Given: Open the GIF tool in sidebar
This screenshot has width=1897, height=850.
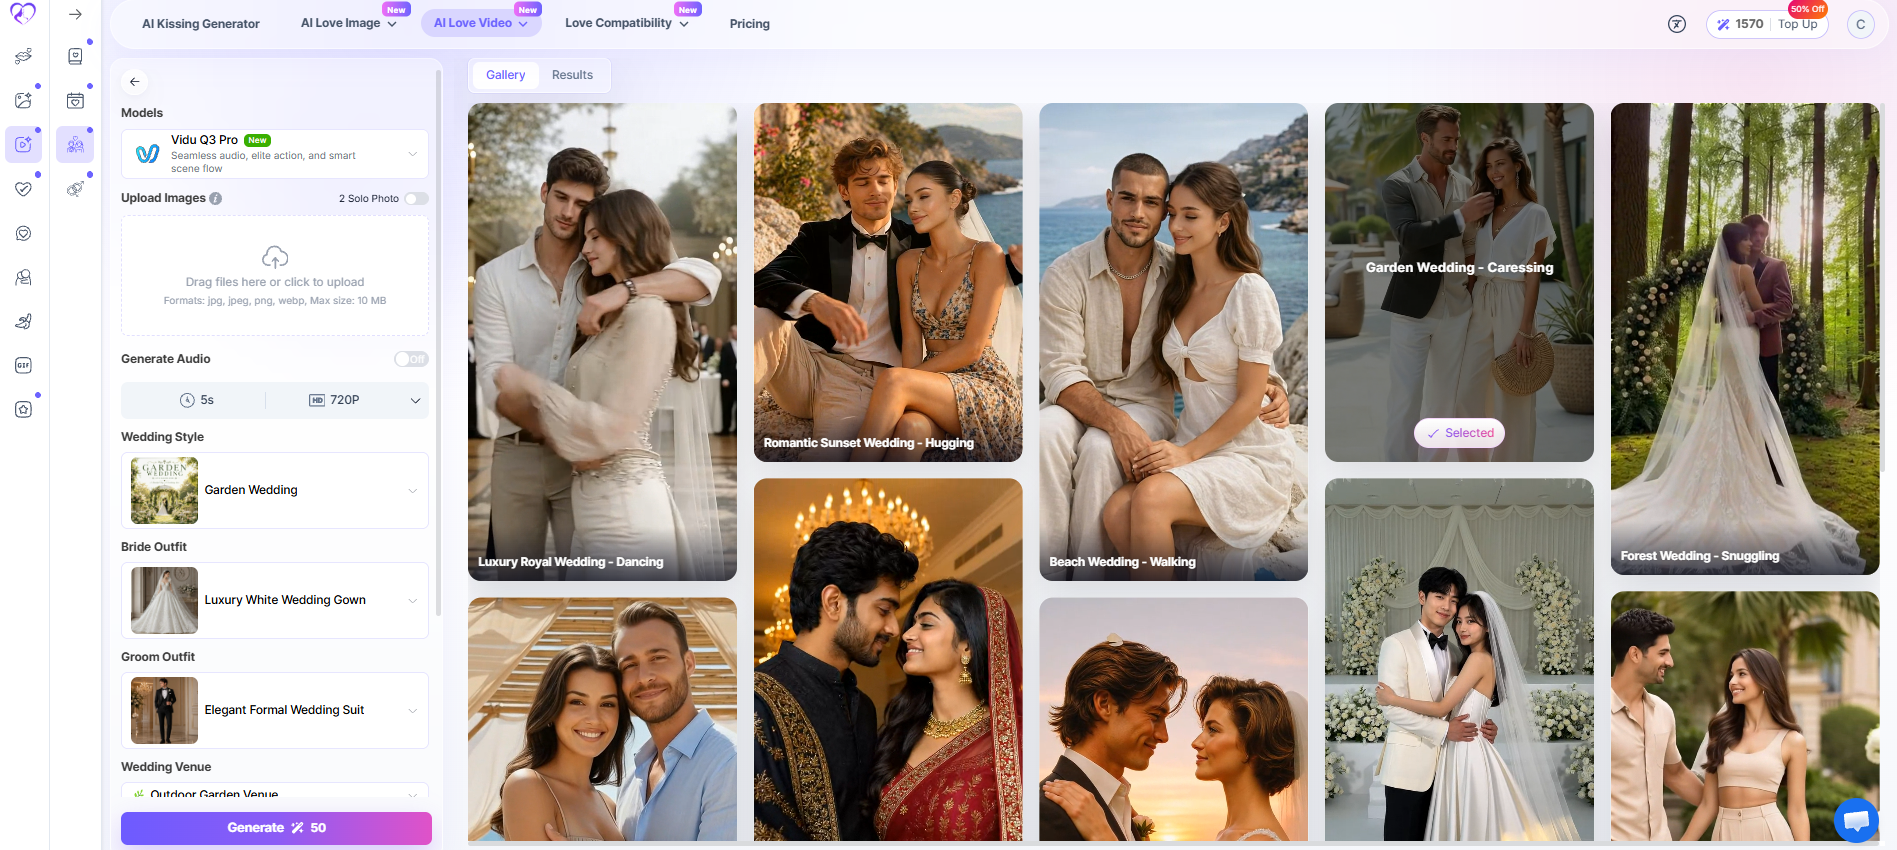Looking at the screenshot, I should click(24, 365).
